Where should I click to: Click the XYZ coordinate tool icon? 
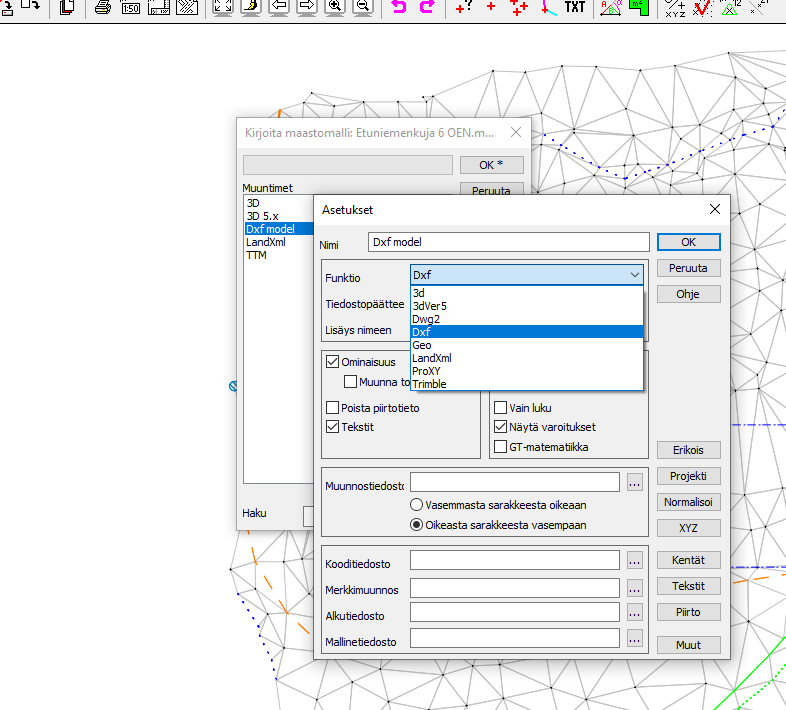(x=675, y=8)
